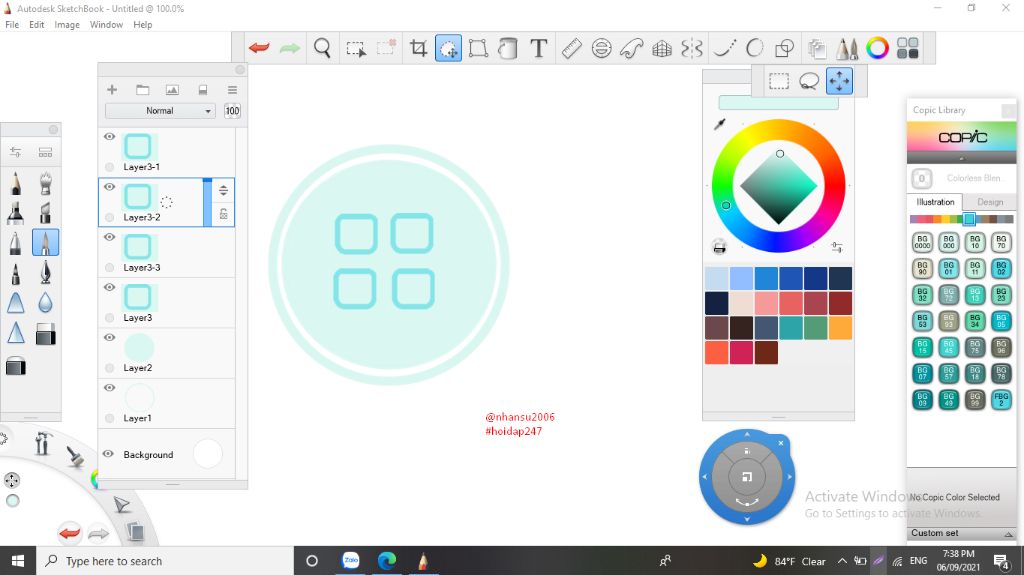The width and height of the screenshot is (1024, 575).
Task: Expand Copic Library panel handle arrow
Action: pyautogui.click(x=961, y=158)
